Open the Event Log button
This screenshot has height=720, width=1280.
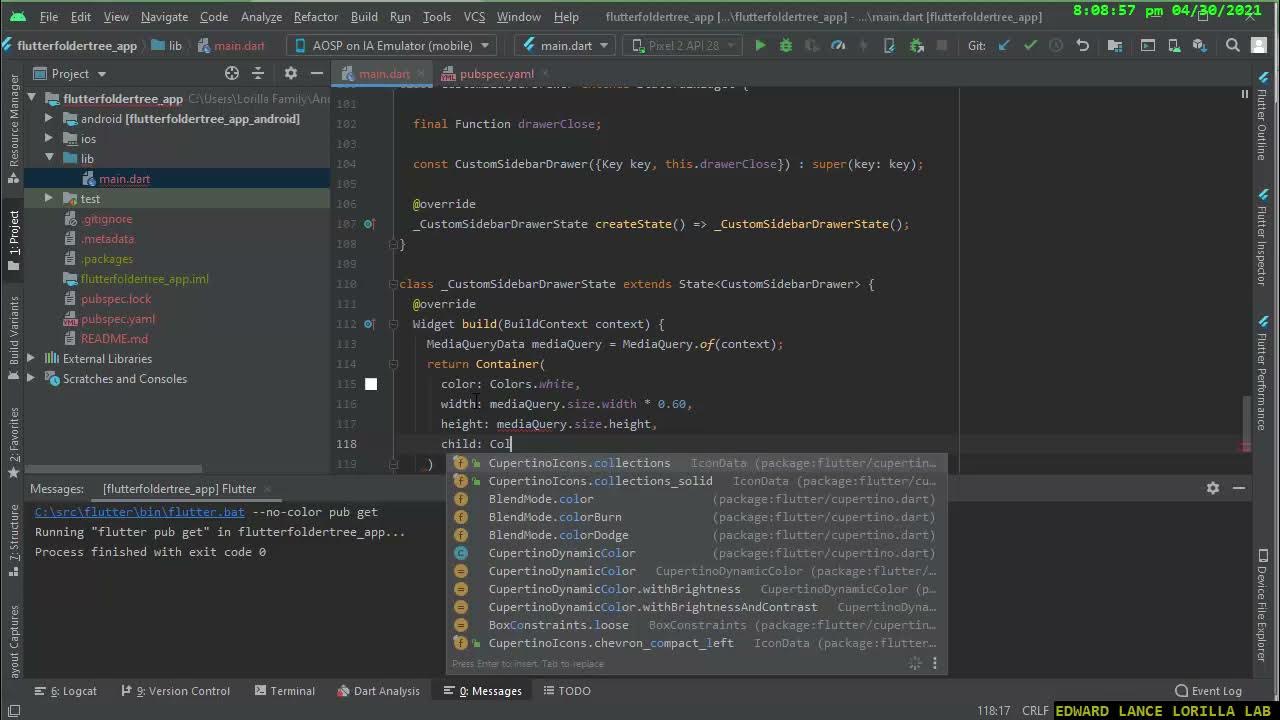(1208, 691)
